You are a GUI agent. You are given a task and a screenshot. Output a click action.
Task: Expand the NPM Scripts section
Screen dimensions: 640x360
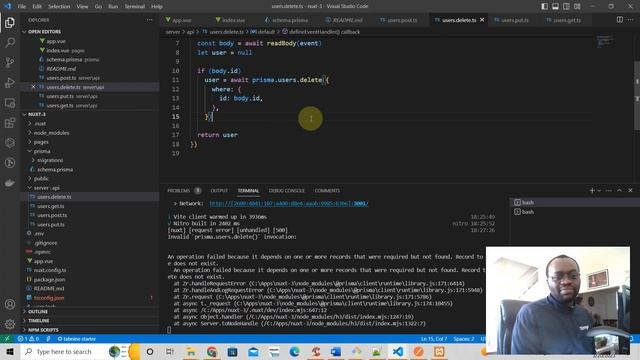pos(43,330)
